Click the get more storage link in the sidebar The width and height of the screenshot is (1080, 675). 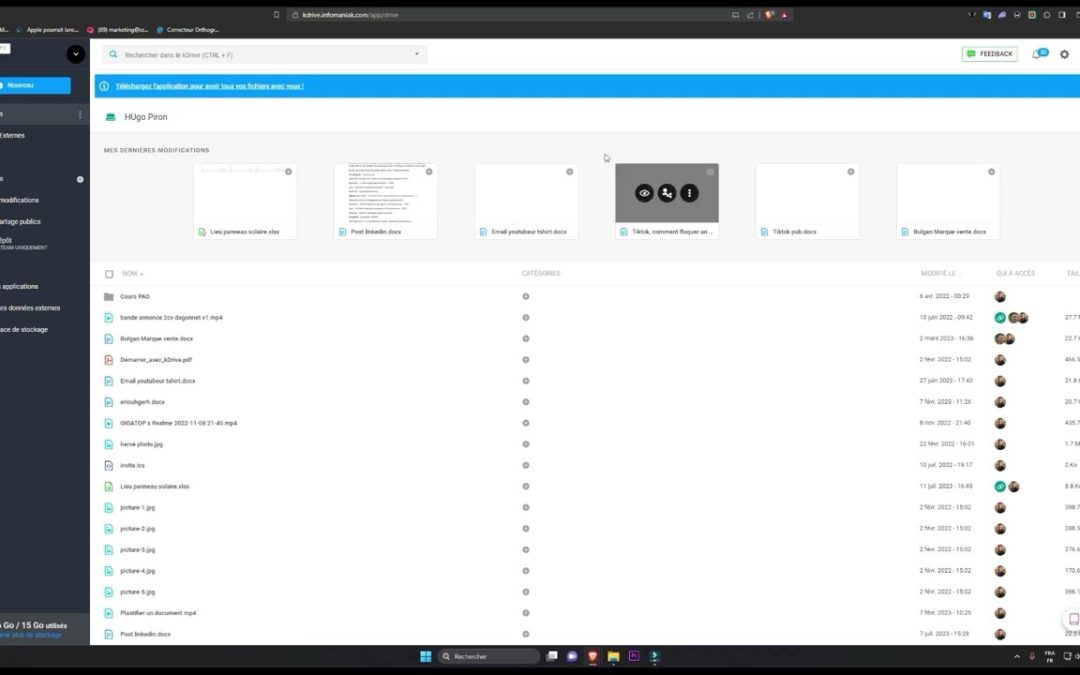point(31,635)
